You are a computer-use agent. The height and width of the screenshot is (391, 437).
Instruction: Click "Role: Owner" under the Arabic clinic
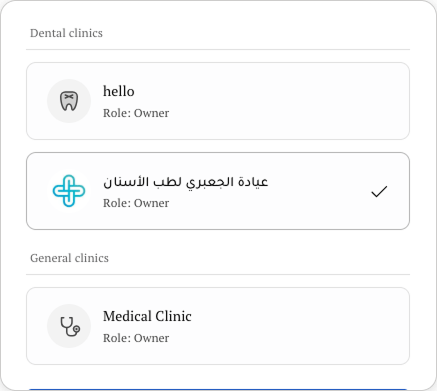click(136, 203)
